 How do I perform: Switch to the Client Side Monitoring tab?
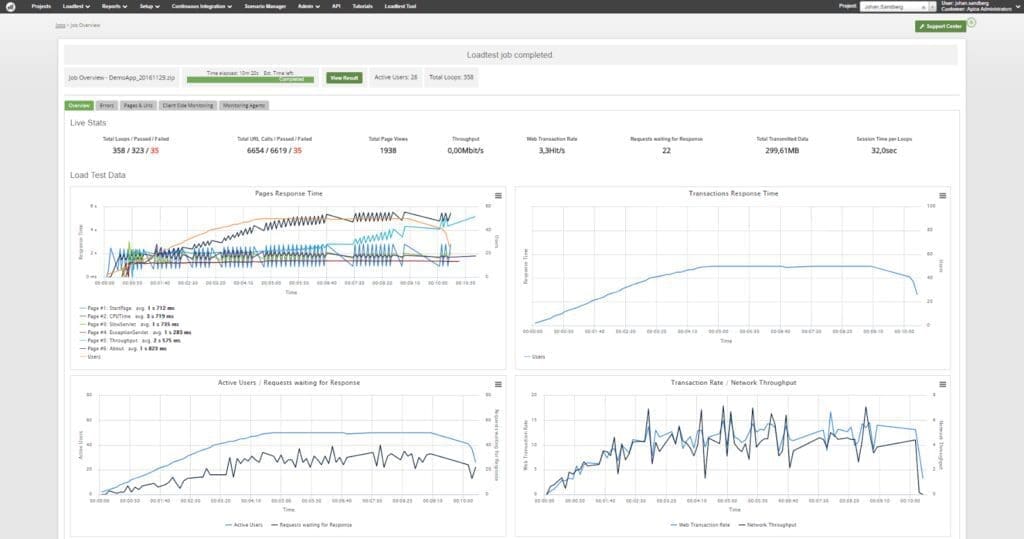[187, 104]
